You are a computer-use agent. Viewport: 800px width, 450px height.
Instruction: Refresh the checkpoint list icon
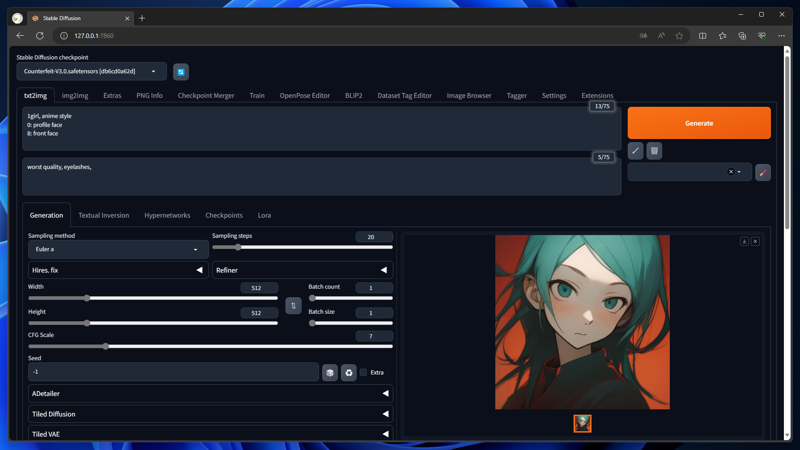(x=181, y=72)
